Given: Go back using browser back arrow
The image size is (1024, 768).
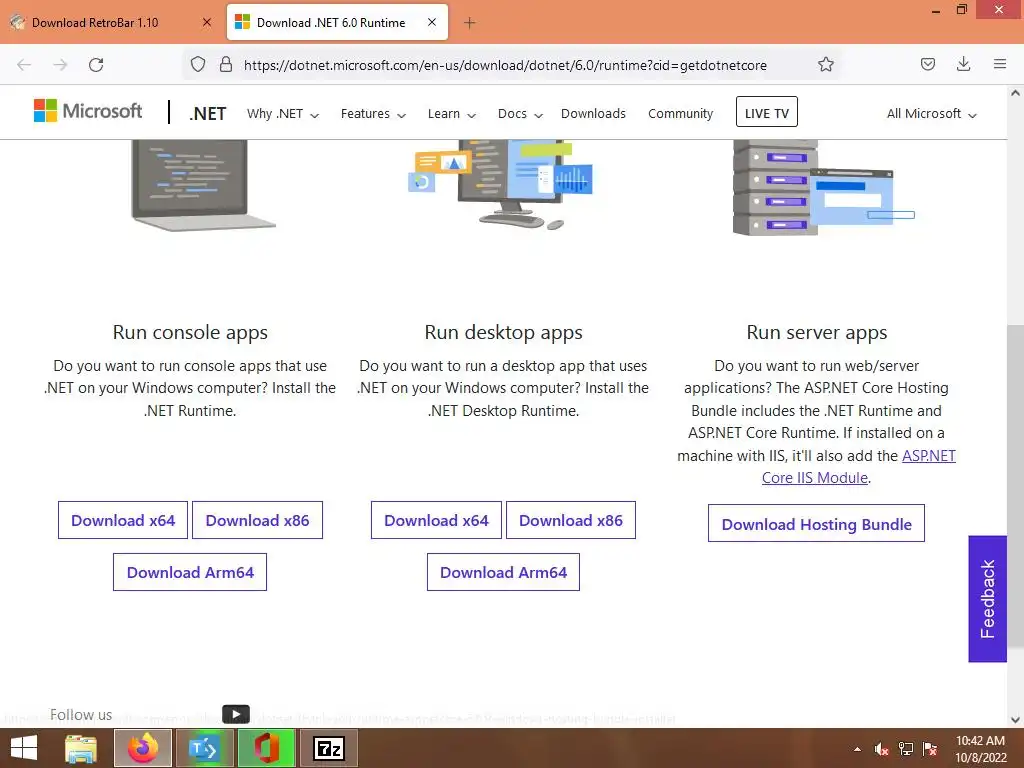Looking at the screenshot, I should coord(24,65).
